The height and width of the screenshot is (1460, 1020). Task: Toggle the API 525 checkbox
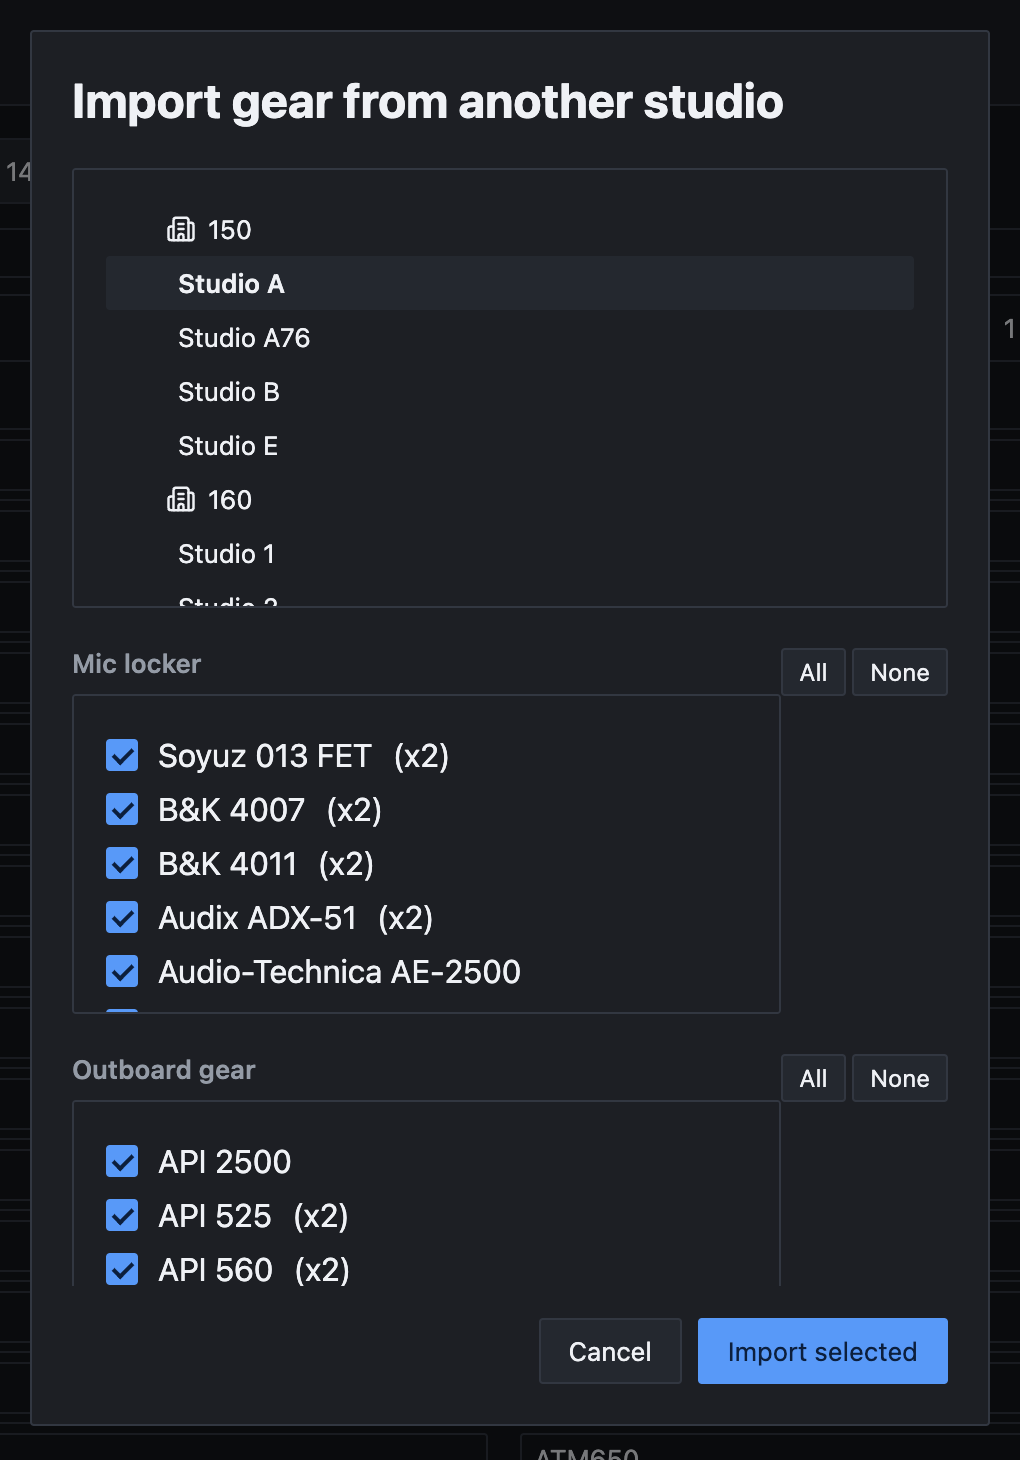[x=122, y=1215]
